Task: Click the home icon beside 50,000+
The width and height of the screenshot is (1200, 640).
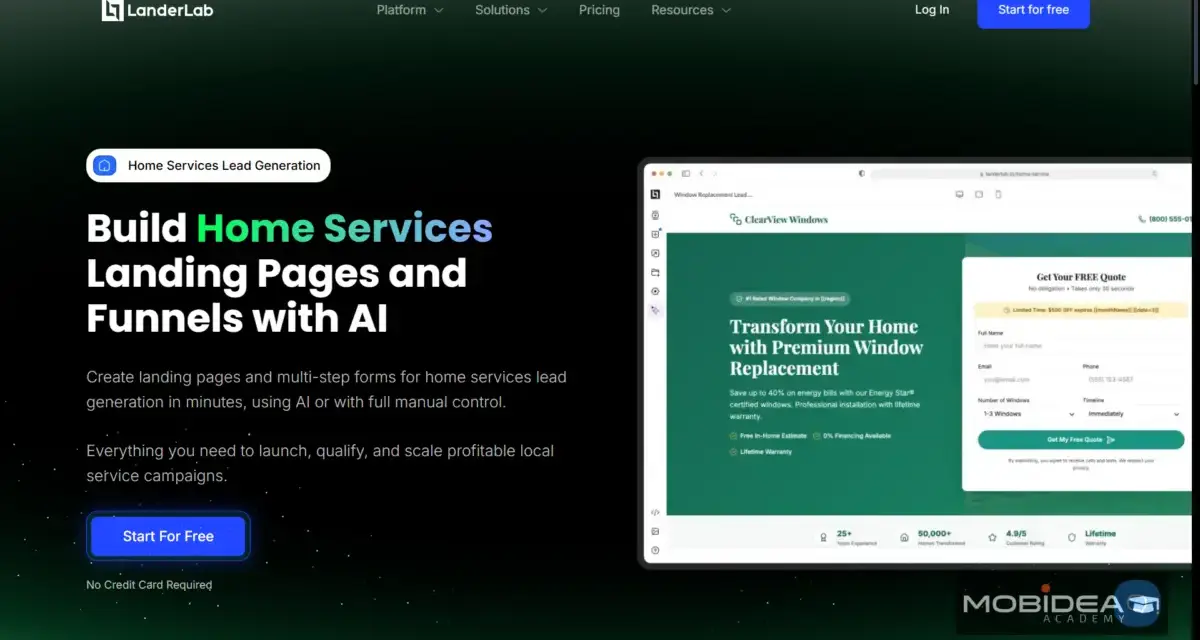Action: click(905, 537)
